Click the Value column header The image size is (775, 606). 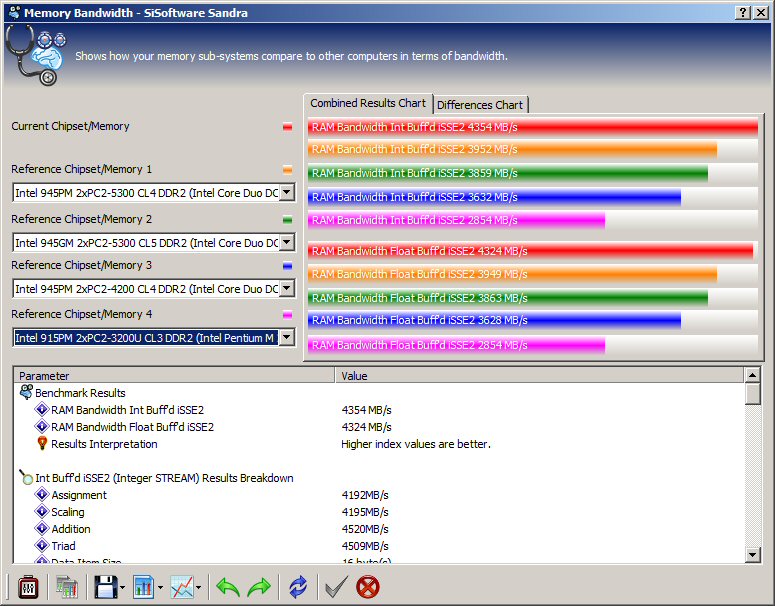539,376
